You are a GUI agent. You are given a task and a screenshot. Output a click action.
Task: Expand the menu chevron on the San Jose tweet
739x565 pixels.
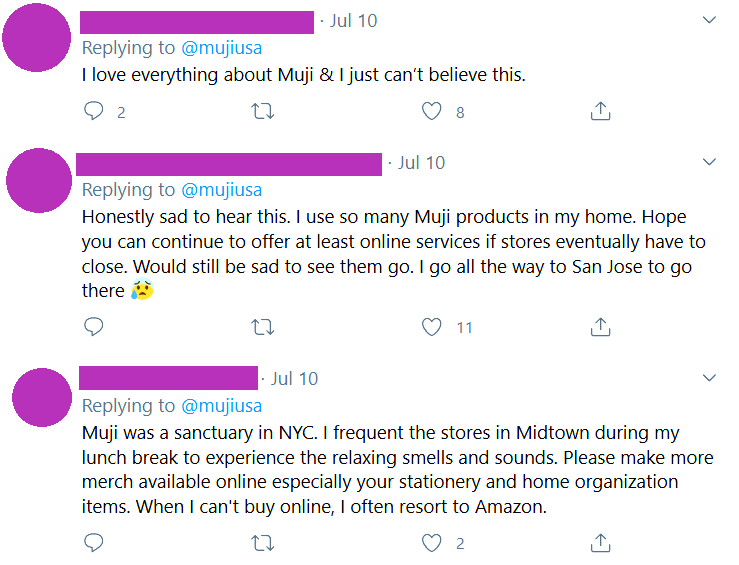pyautogui.click(x=710, y=162)
